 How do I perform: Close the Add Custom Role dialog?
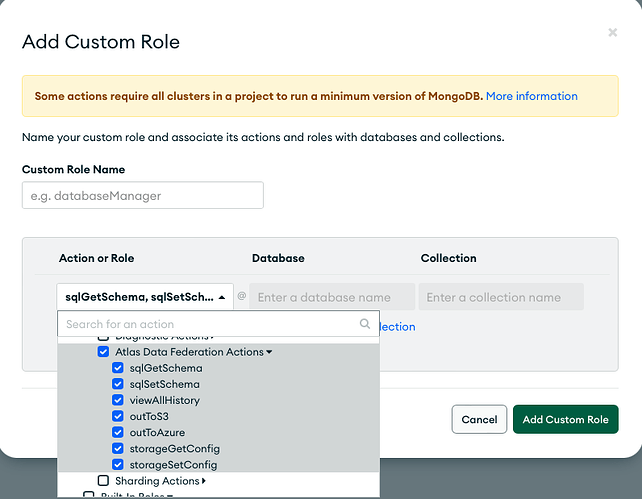tap(612, 33)
